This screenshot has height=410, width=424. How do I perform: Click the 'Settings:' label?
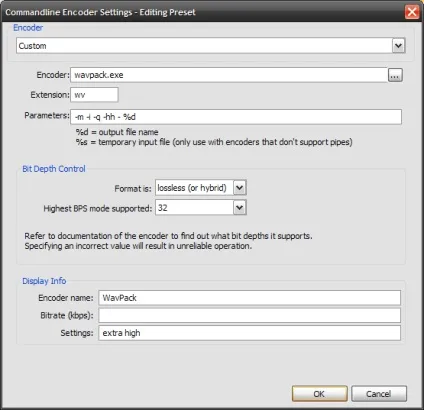77,333
